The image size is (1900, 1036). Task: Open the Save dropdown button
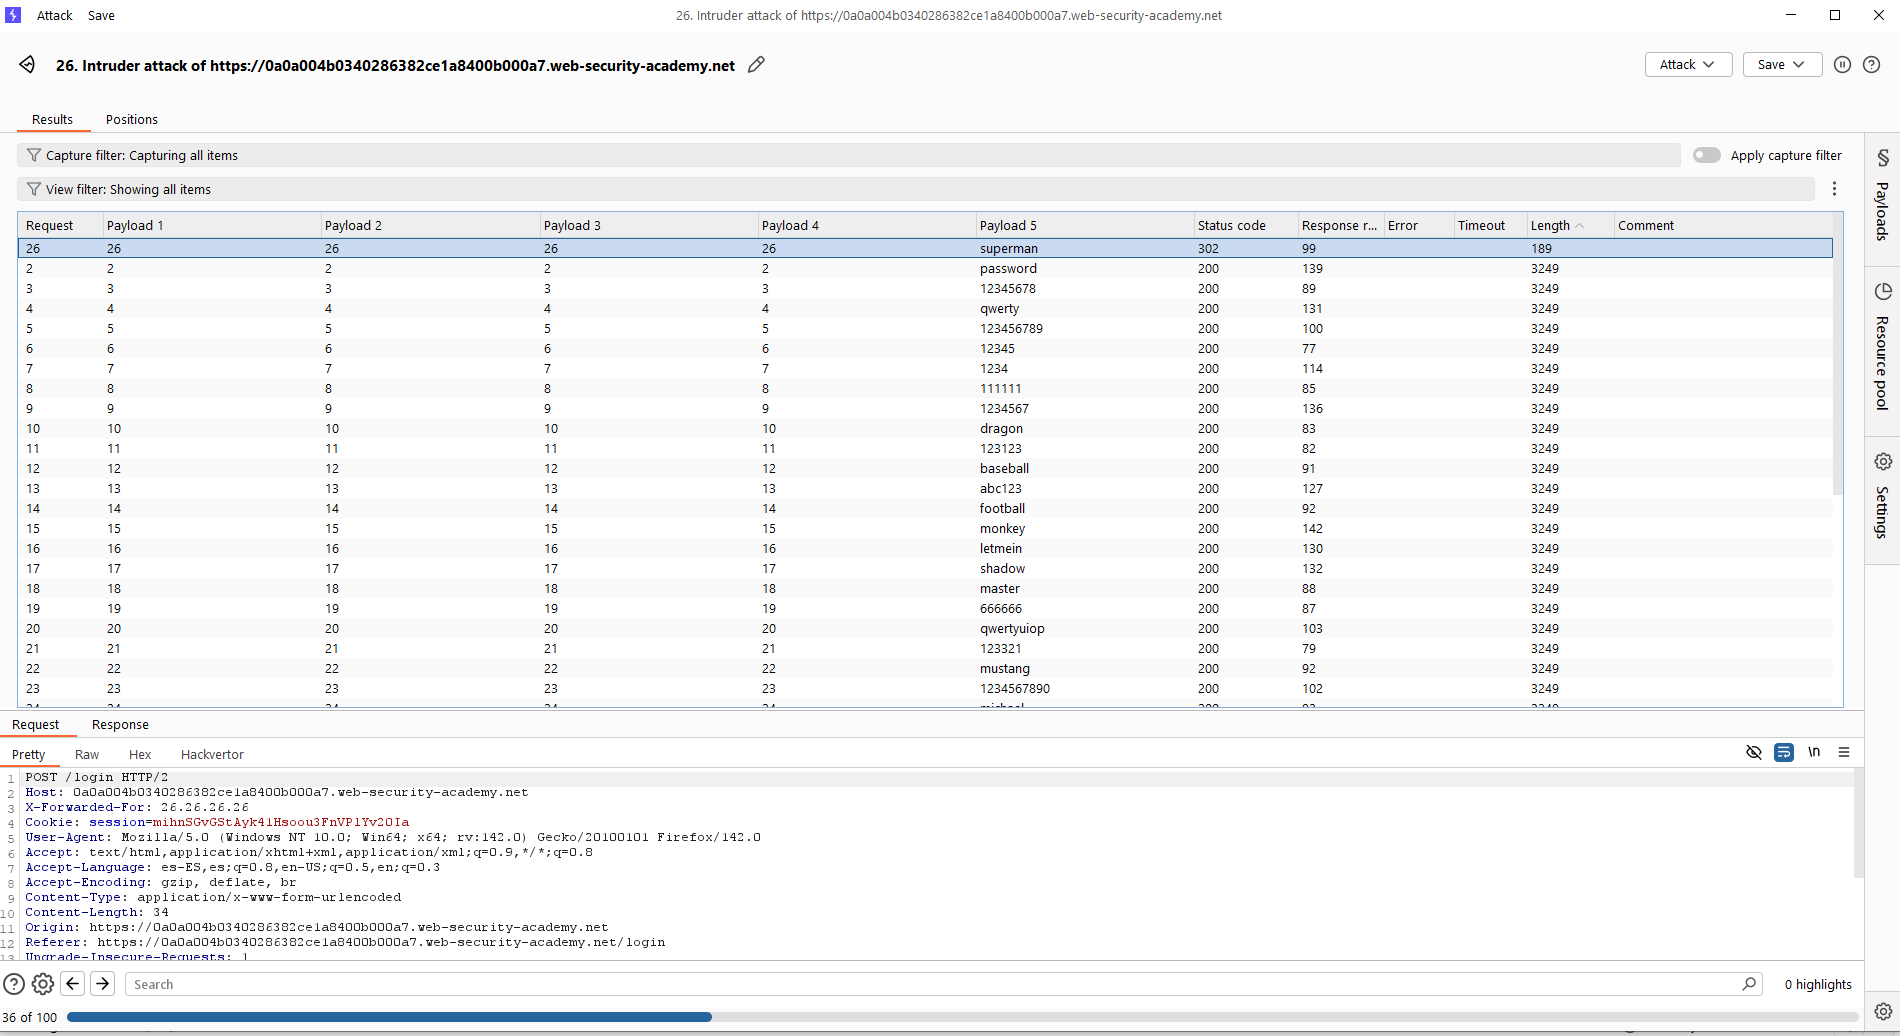(x=1782, y=64)
